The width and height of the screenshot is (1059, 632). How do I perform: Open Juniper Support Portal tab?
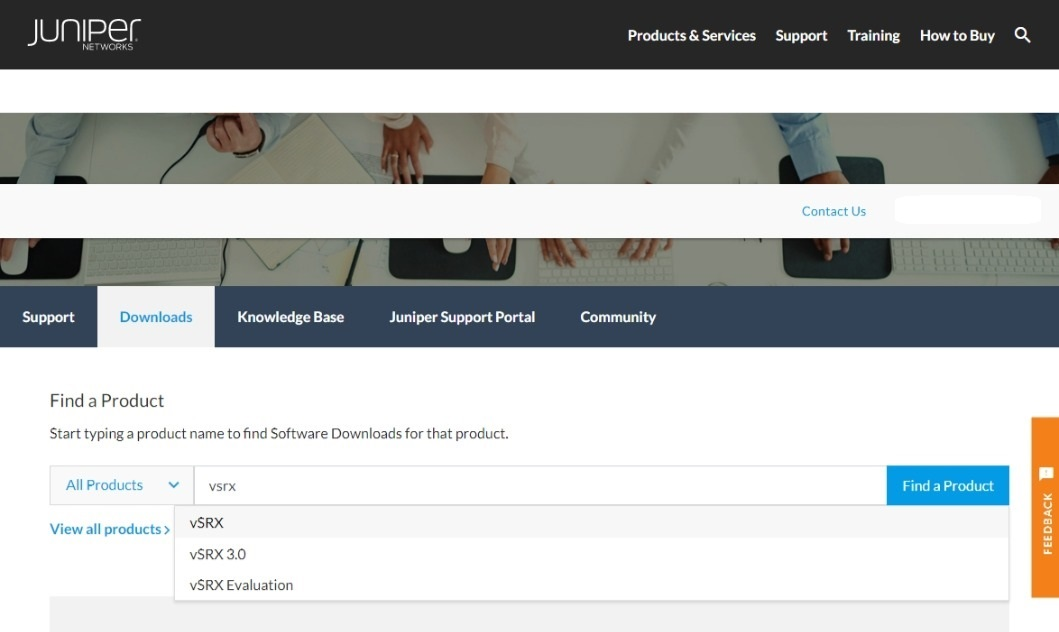(x=462, y=317)
